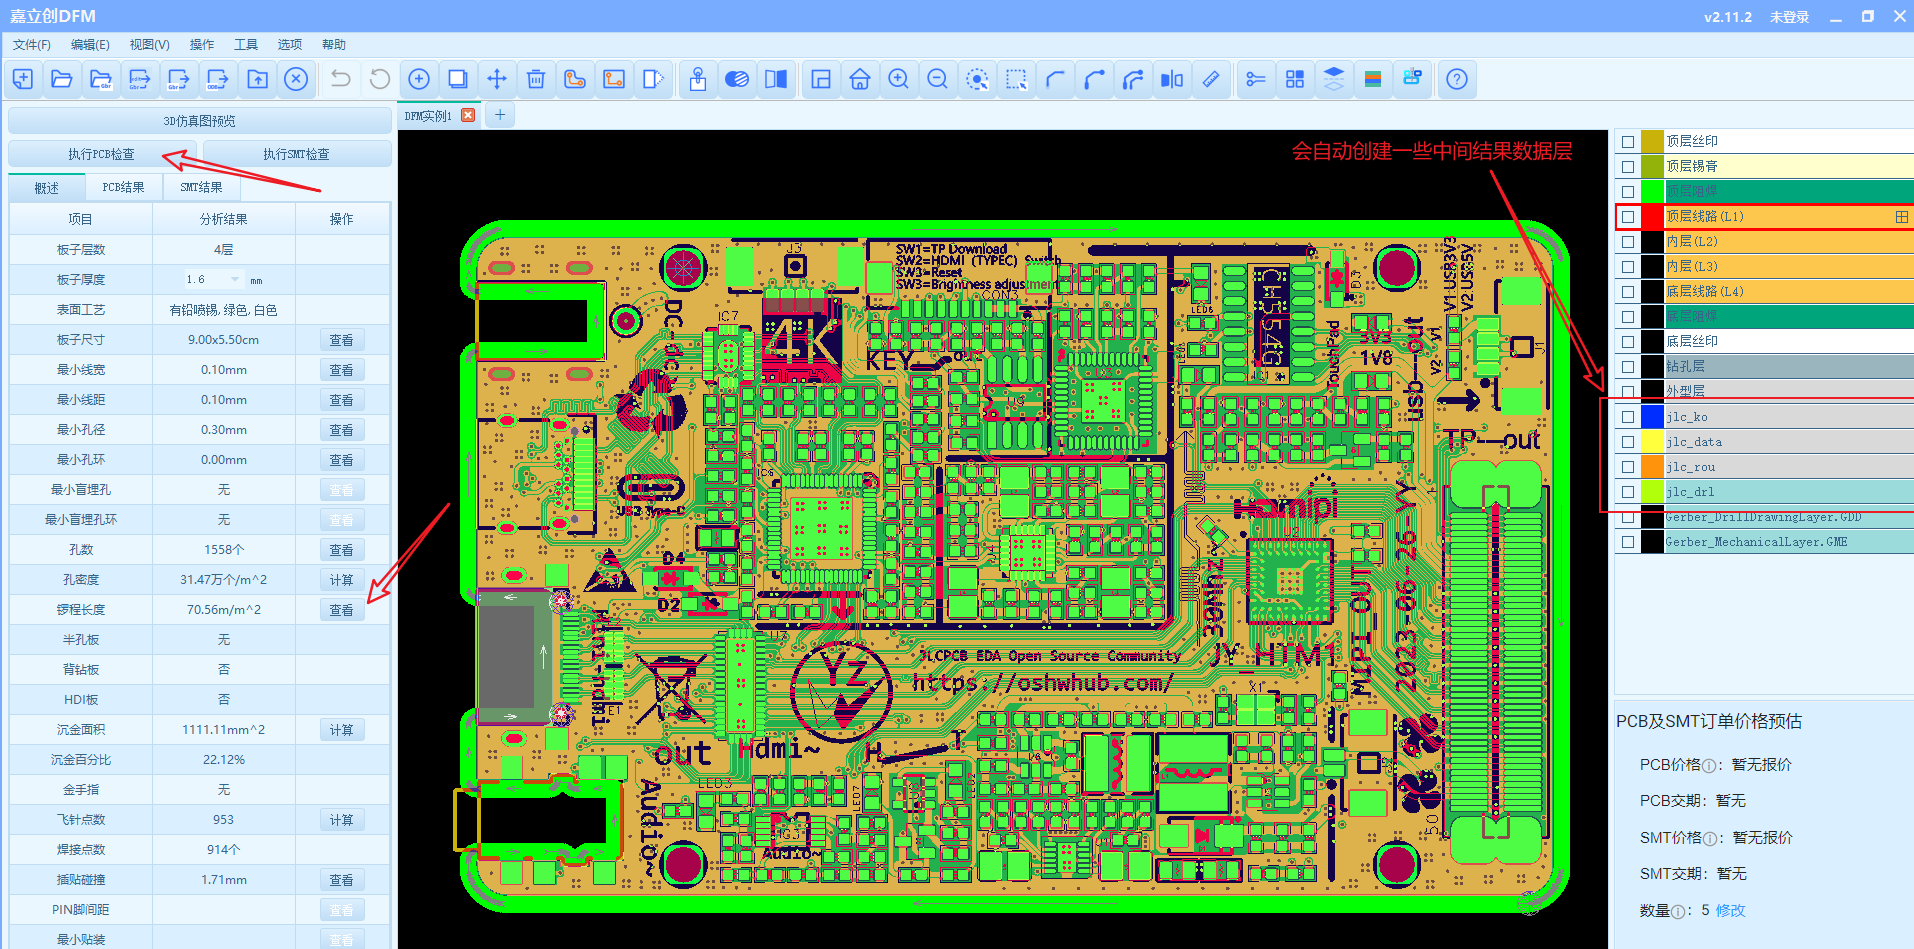
Task: Click the trash delete icon in toolbar
Action: tap(536, 79)
